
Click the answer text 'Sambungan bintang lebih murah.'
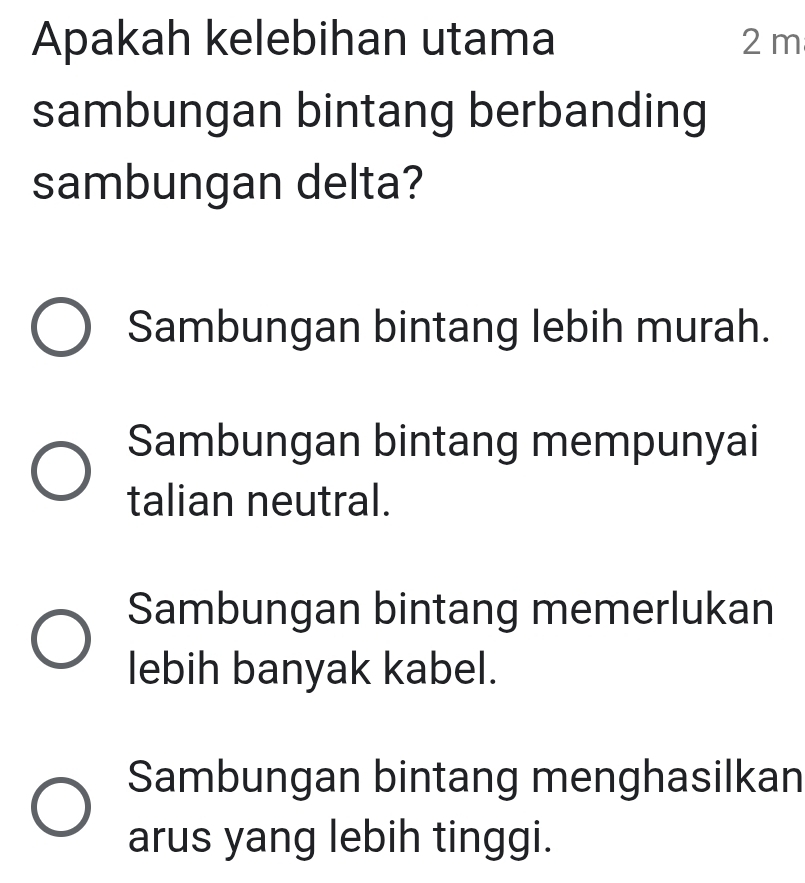pyautogui.click(x=447, y=326)
